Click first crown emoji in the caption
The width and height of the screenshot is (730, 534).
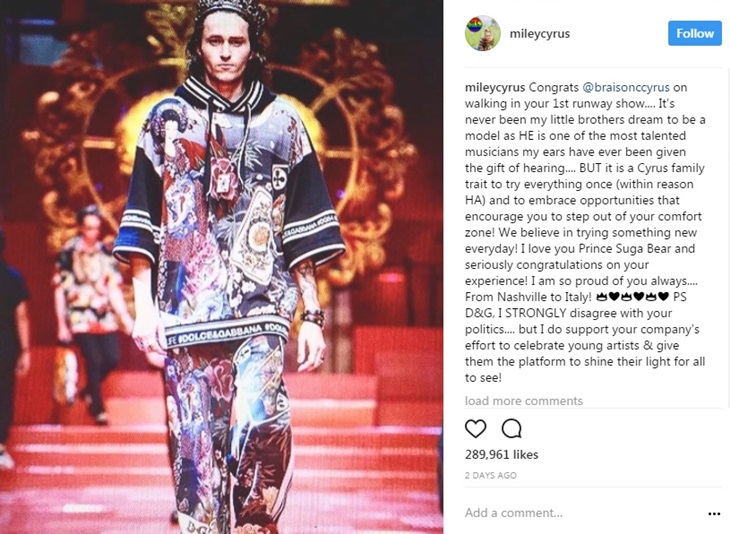tap(602, 297)
